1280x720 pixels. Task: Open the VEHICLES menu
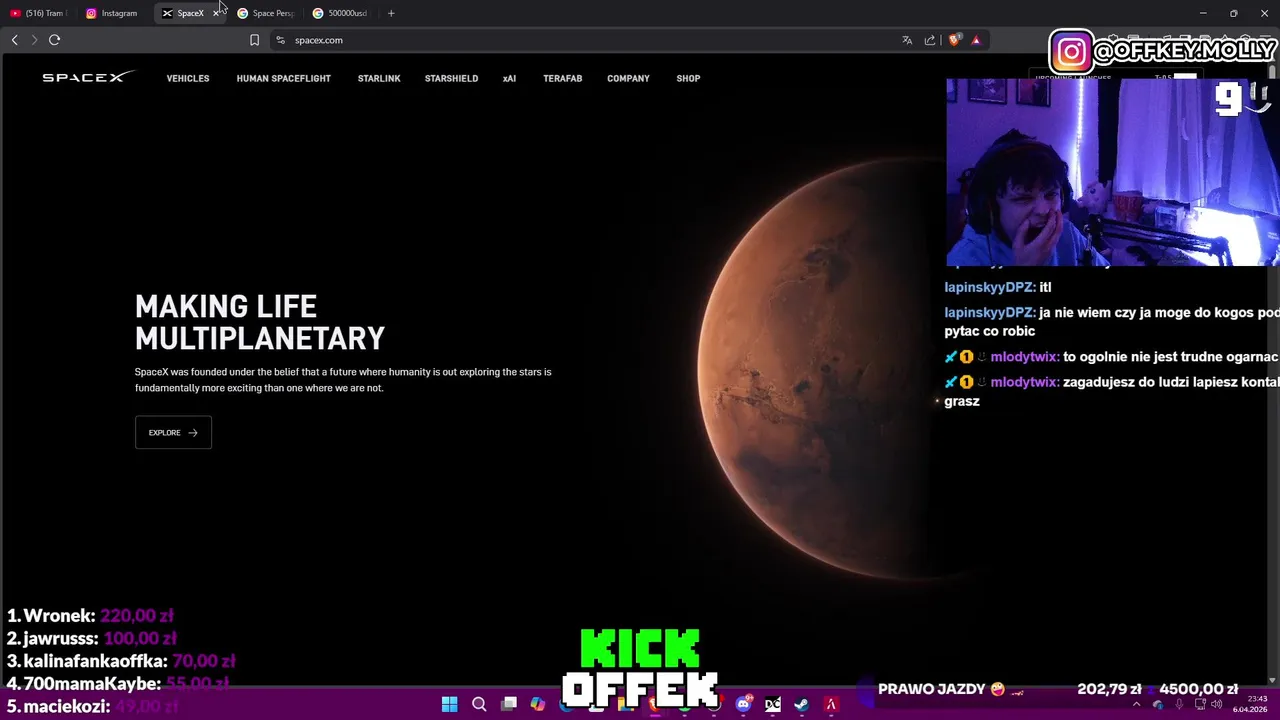tap(188, 78)
